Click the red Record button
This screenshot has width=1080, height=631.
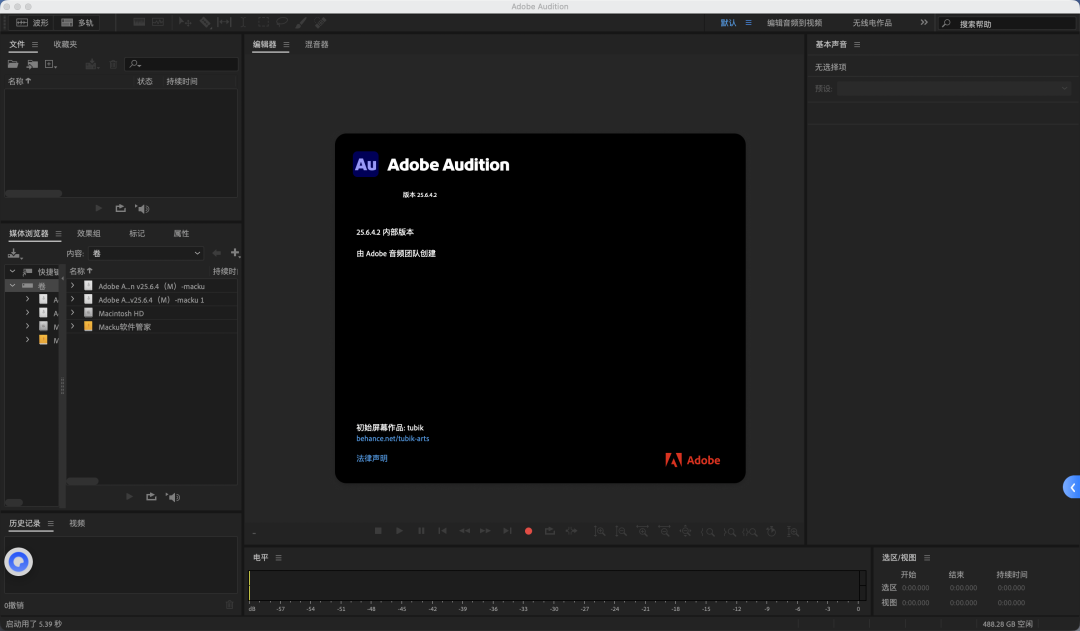528,531
